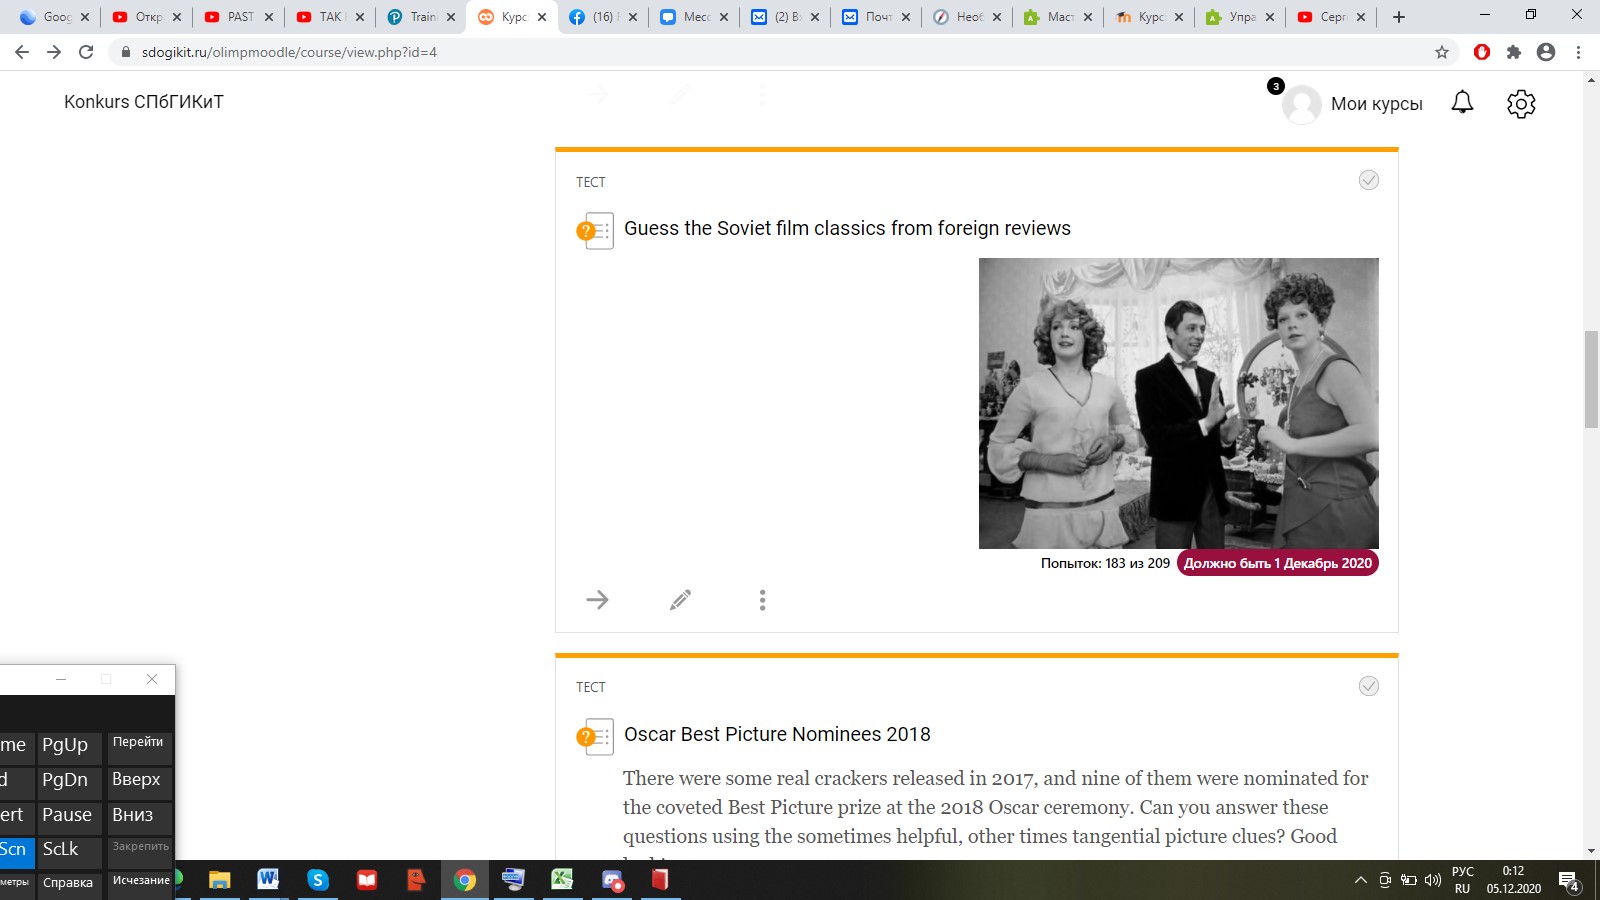The height and width of the screenshot is (900, 1600).
Task: Click Исчезание on the on-screen keyboard
Action: (x=139, y=884)
